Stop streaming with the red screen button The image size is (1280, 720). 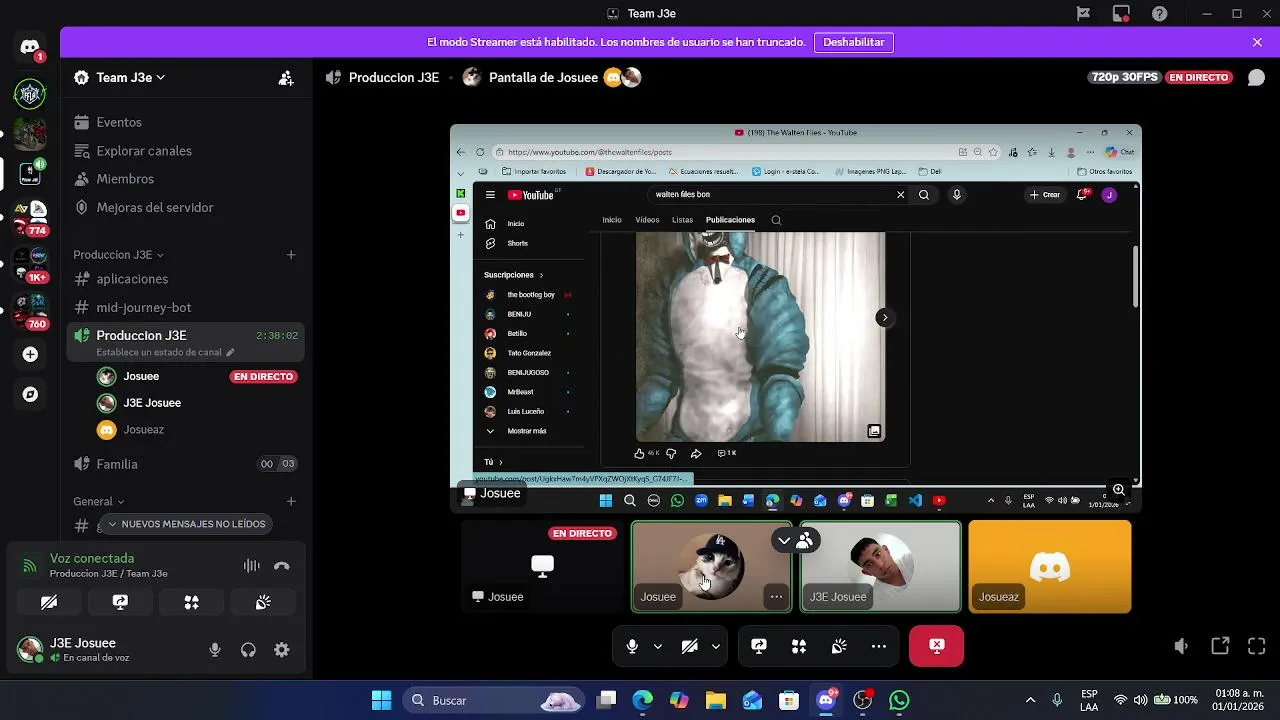pos(937,646)
